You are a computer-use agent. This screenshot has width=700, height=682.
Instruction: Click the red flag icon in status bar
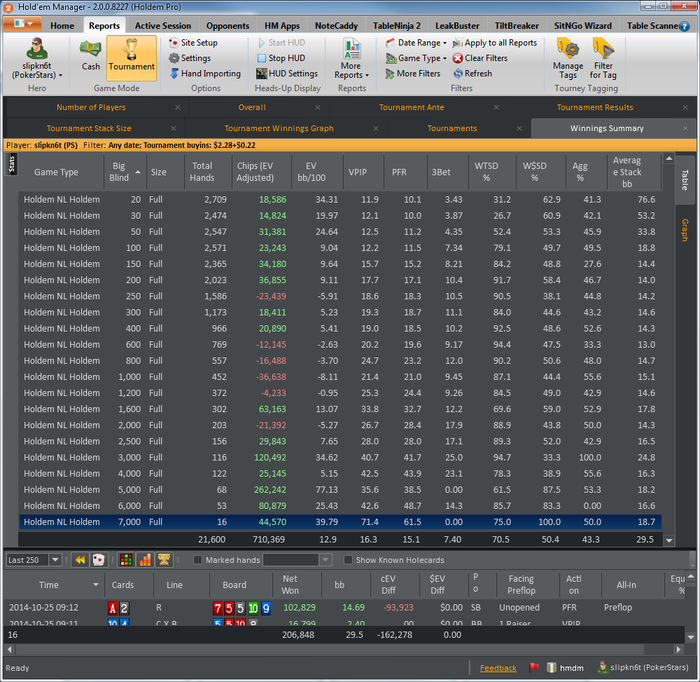pos(533,668)
